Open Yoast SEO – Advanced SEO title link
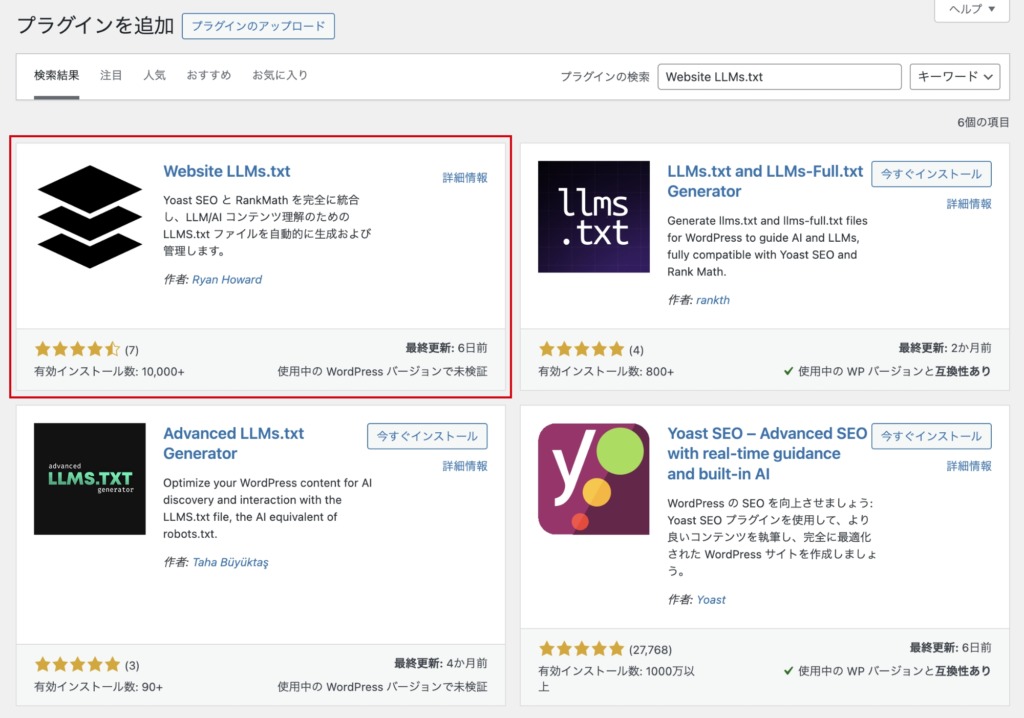 click(x=767, y=453)
